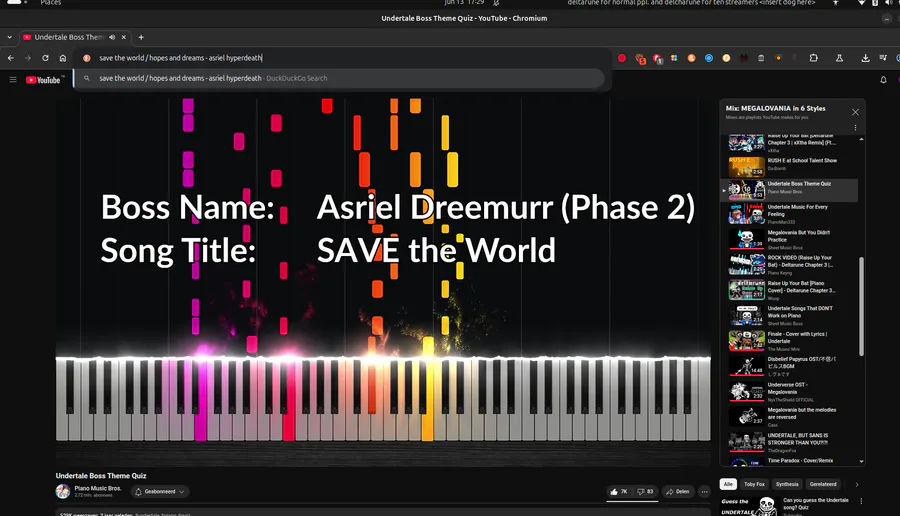Play Underverse OST - Megalovania
Viewport: 900px width, 516px height.
(x=793, y=391)
